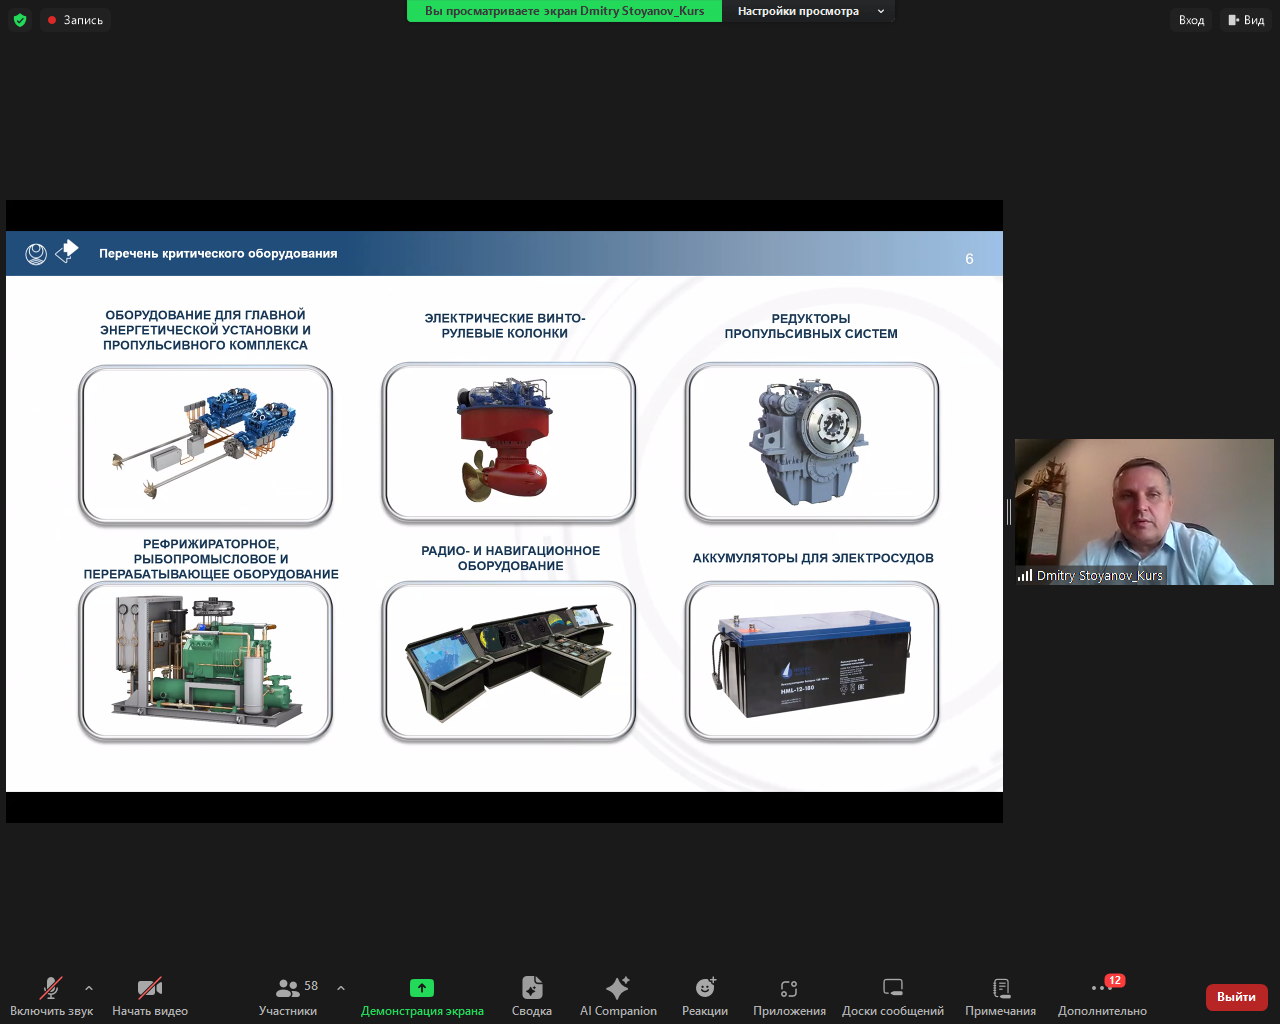
Task: Click the Вход sign-in button
Action: click(1191, 20)
